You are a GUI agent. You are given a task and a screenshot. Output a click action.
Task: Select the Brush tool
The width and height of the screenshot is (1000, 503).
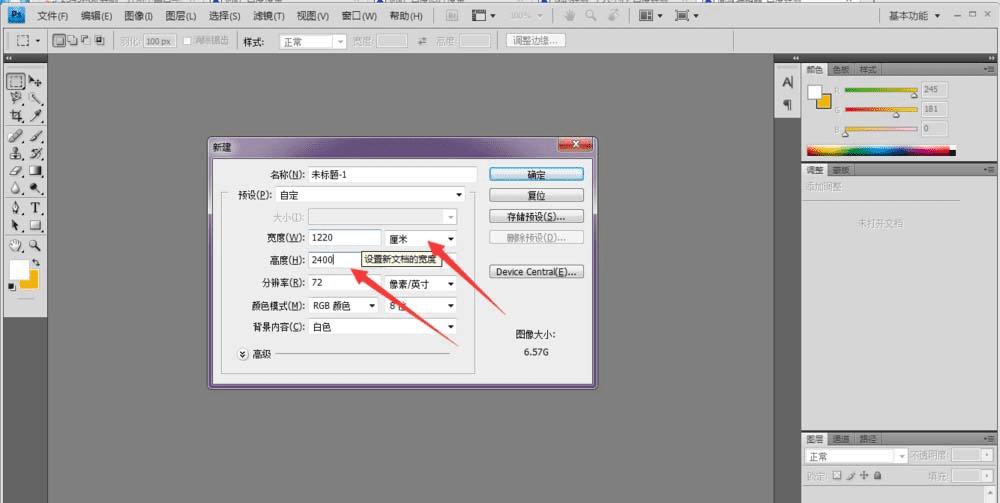35,136
